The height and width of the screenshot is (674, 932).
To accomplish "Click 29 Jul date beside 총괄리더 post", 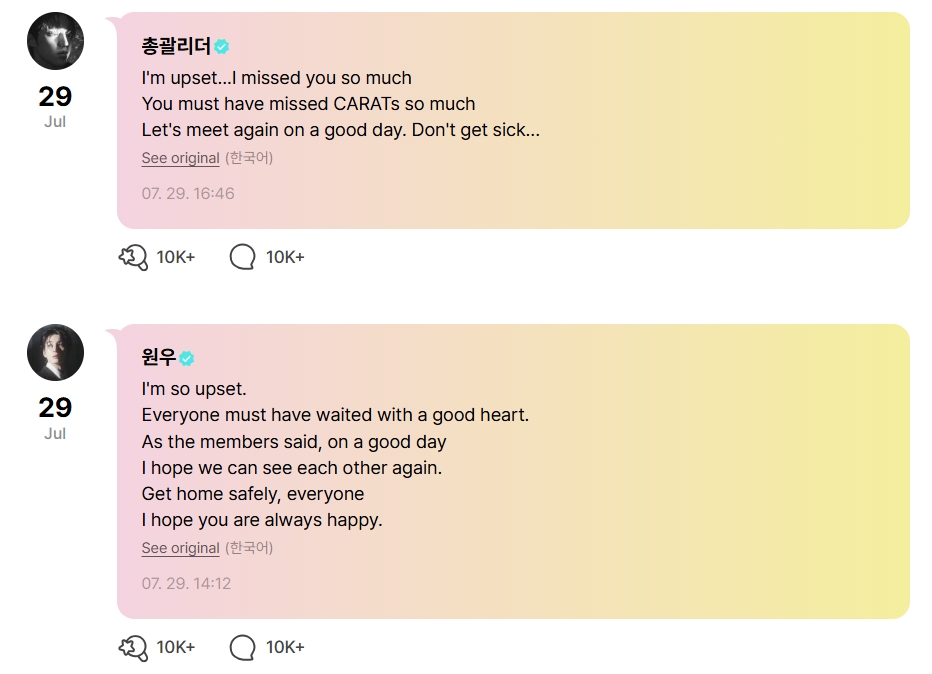I will pyautogui.click(x=55, y=106).
